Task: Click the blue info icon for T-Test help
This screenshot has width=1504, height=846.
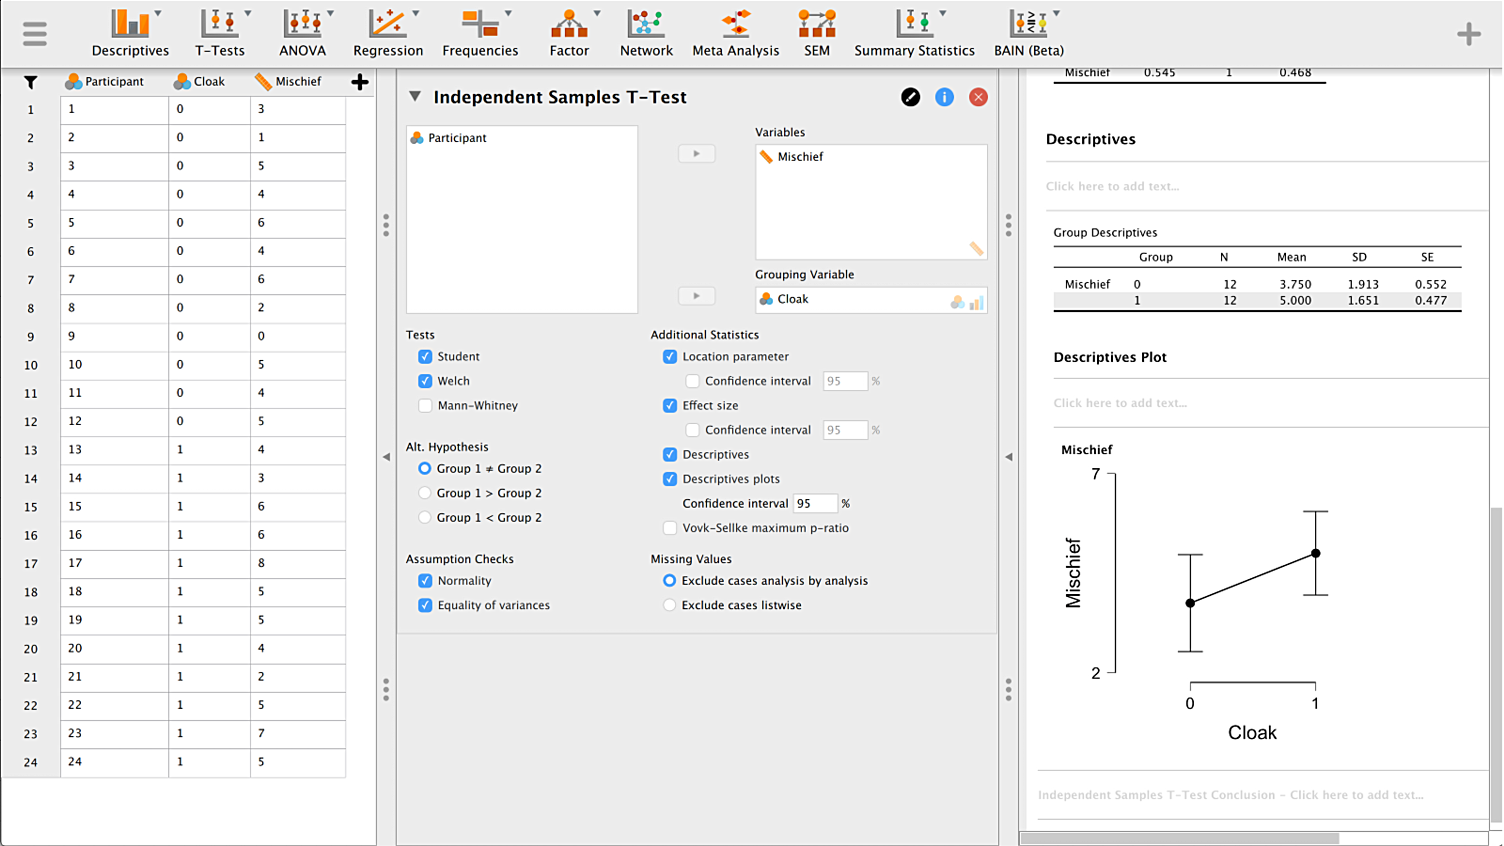Action: pos(944,97)
